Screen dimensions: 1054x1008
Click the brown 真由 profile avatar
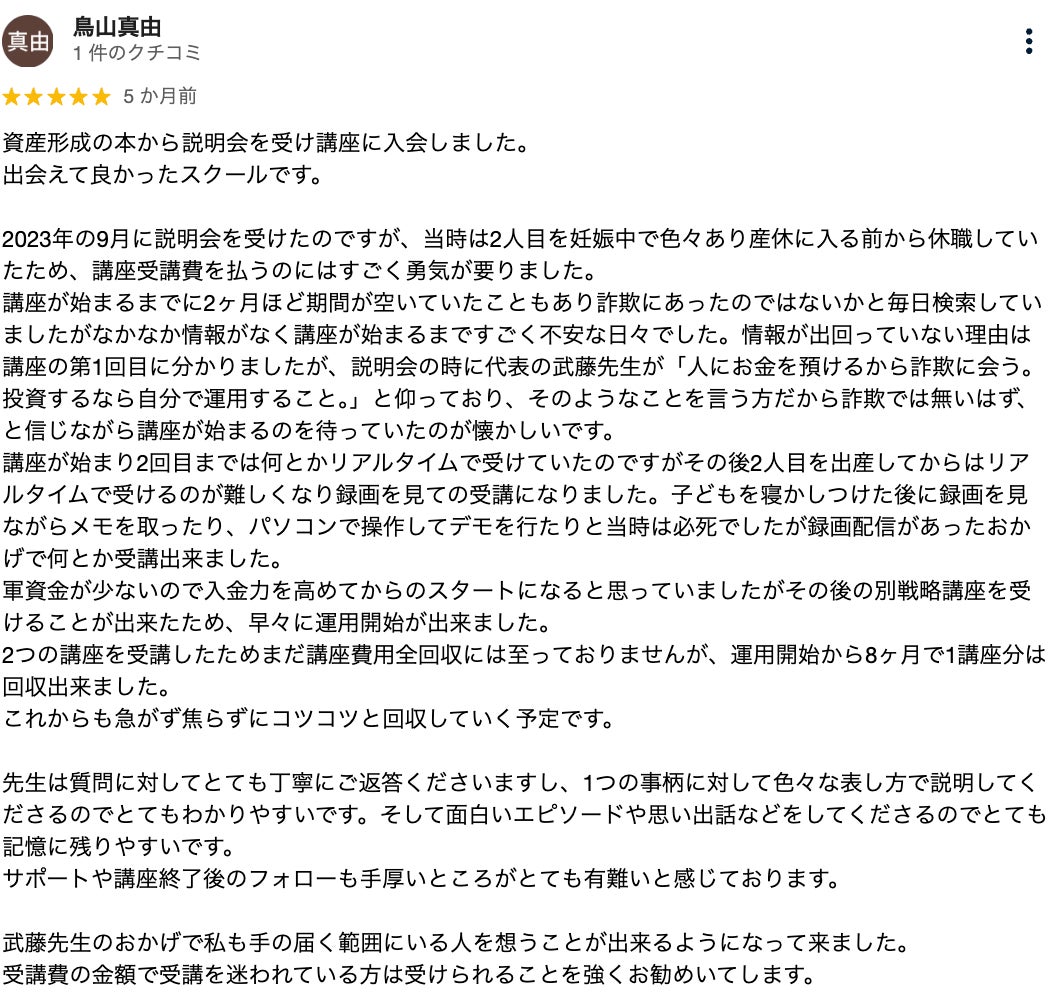(x=28, y=42)
